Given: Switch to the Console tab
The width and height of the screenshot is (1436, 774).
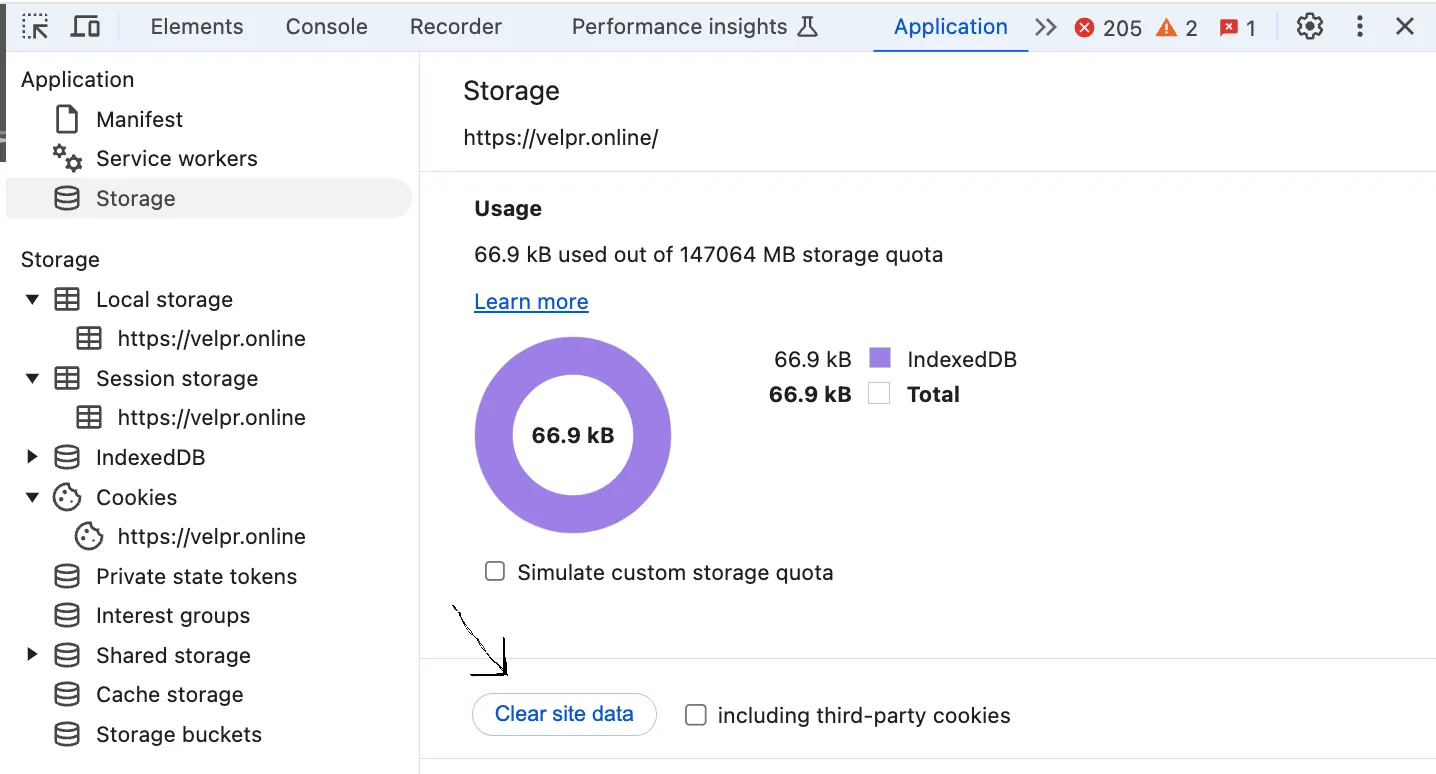Looking at the screenshot, I should [x=326, y=27].
